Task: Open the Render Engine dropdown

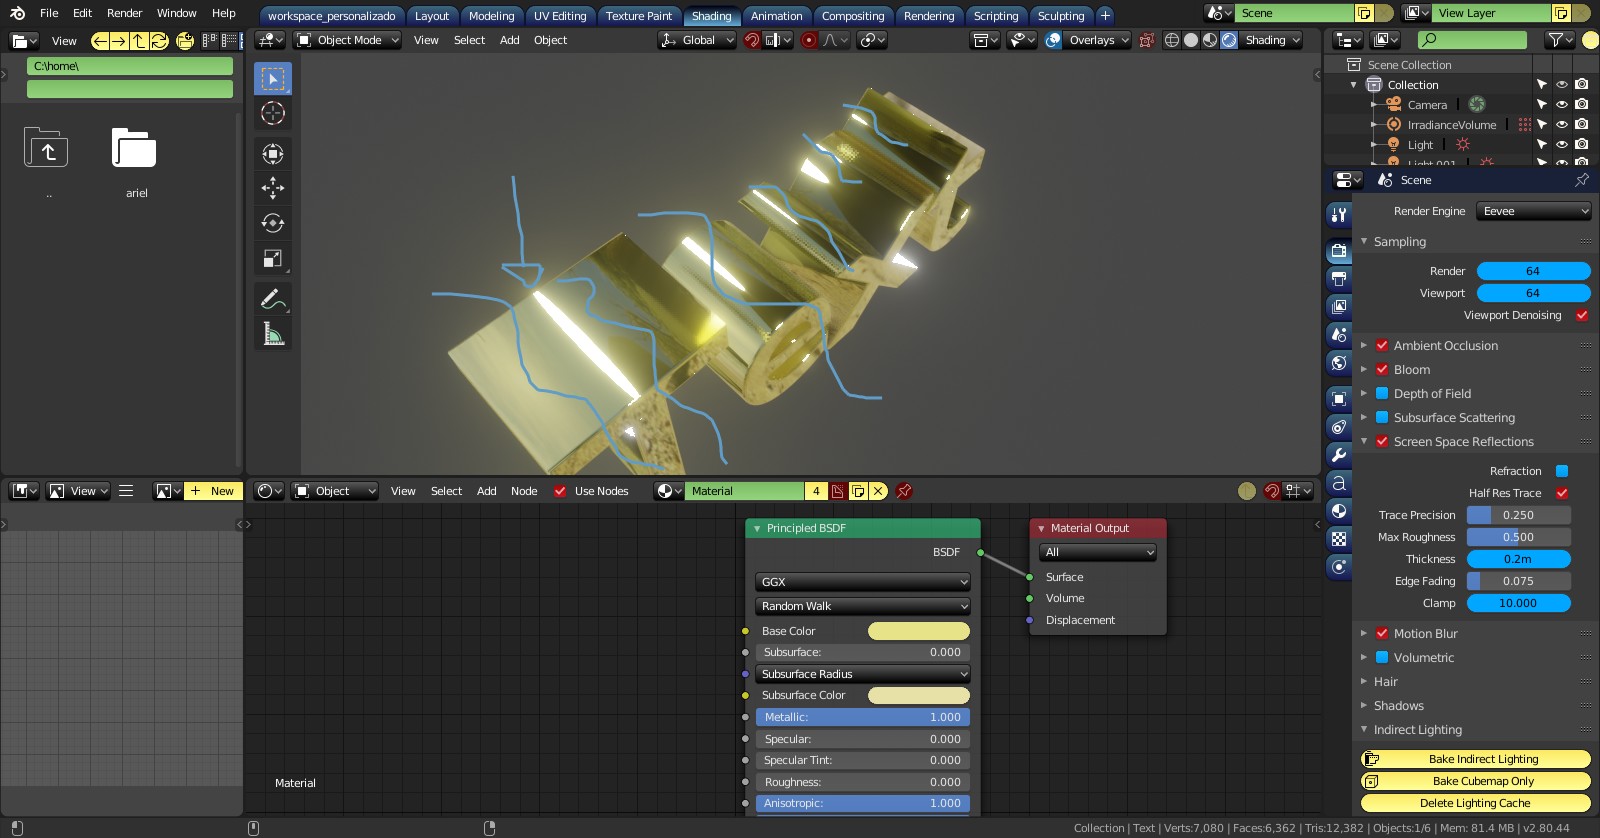Action: point(1534,211)
